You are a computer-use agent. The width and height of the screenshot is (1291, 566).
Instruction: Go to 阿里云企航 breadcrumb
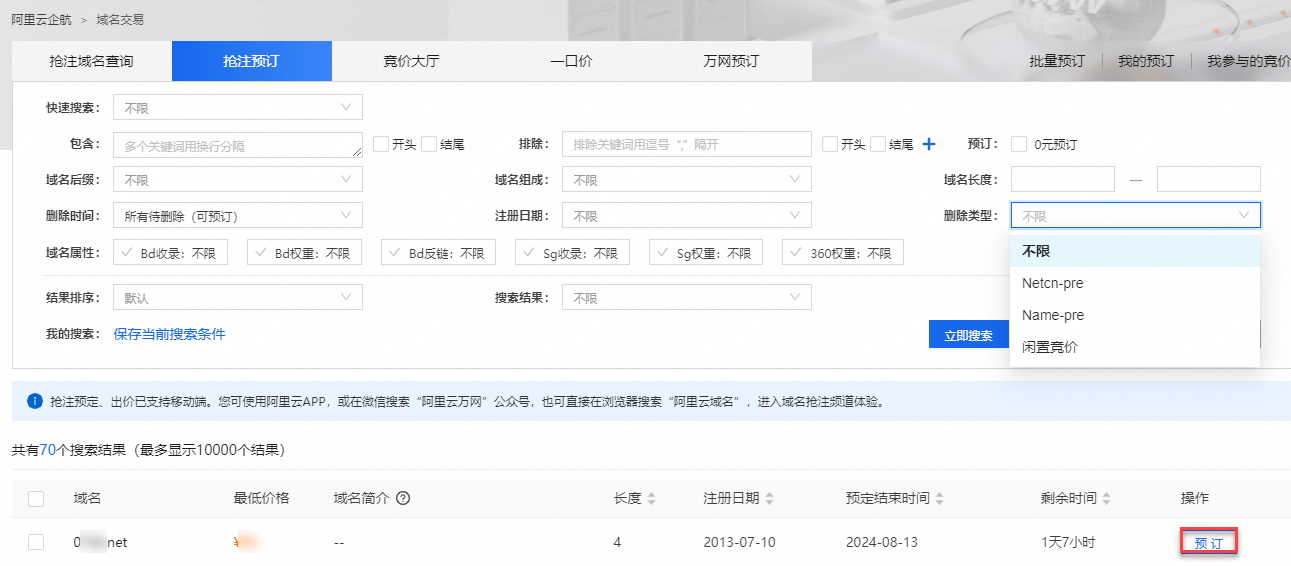click(41, 19)
